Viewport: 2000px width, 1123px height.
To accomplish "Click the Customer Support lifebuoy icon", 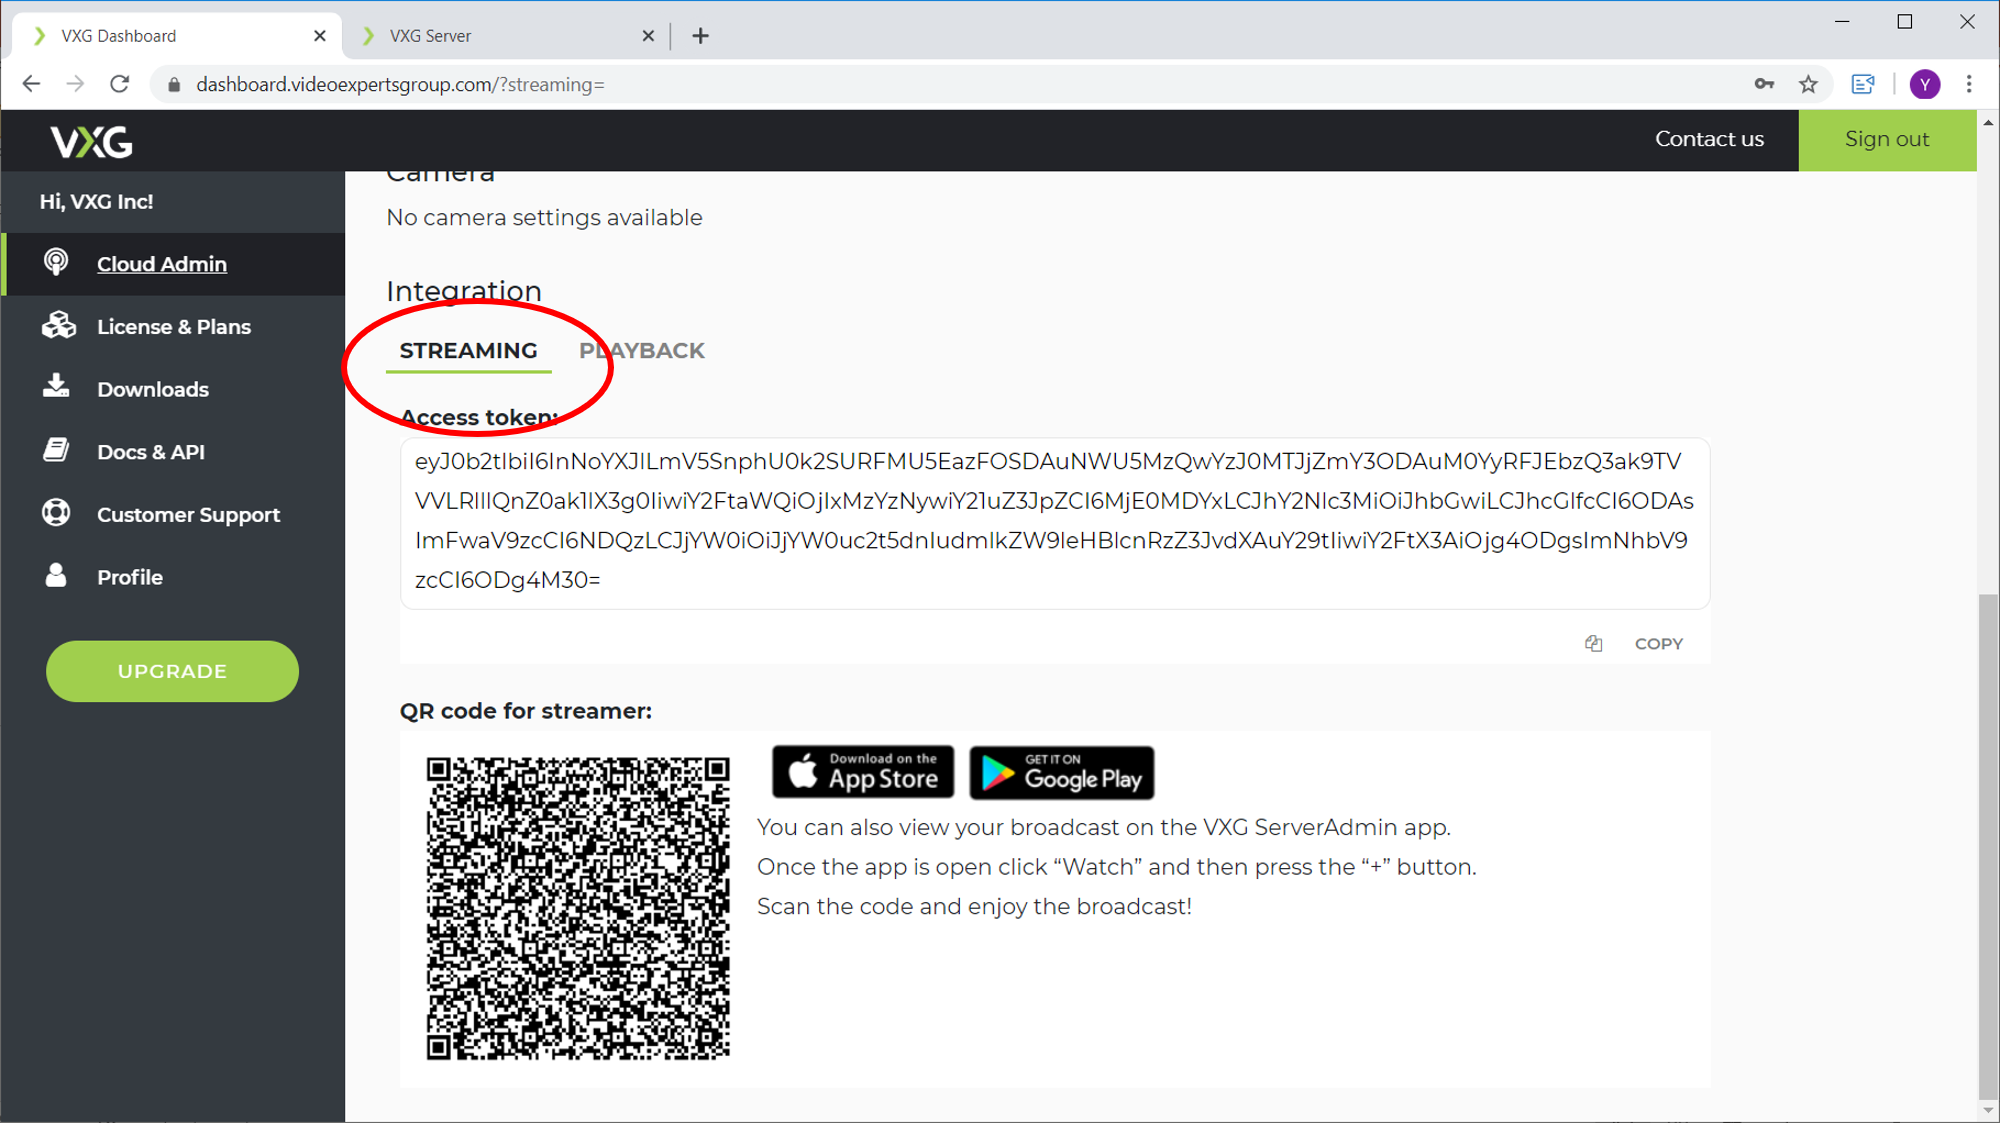I will coord(56,513).
